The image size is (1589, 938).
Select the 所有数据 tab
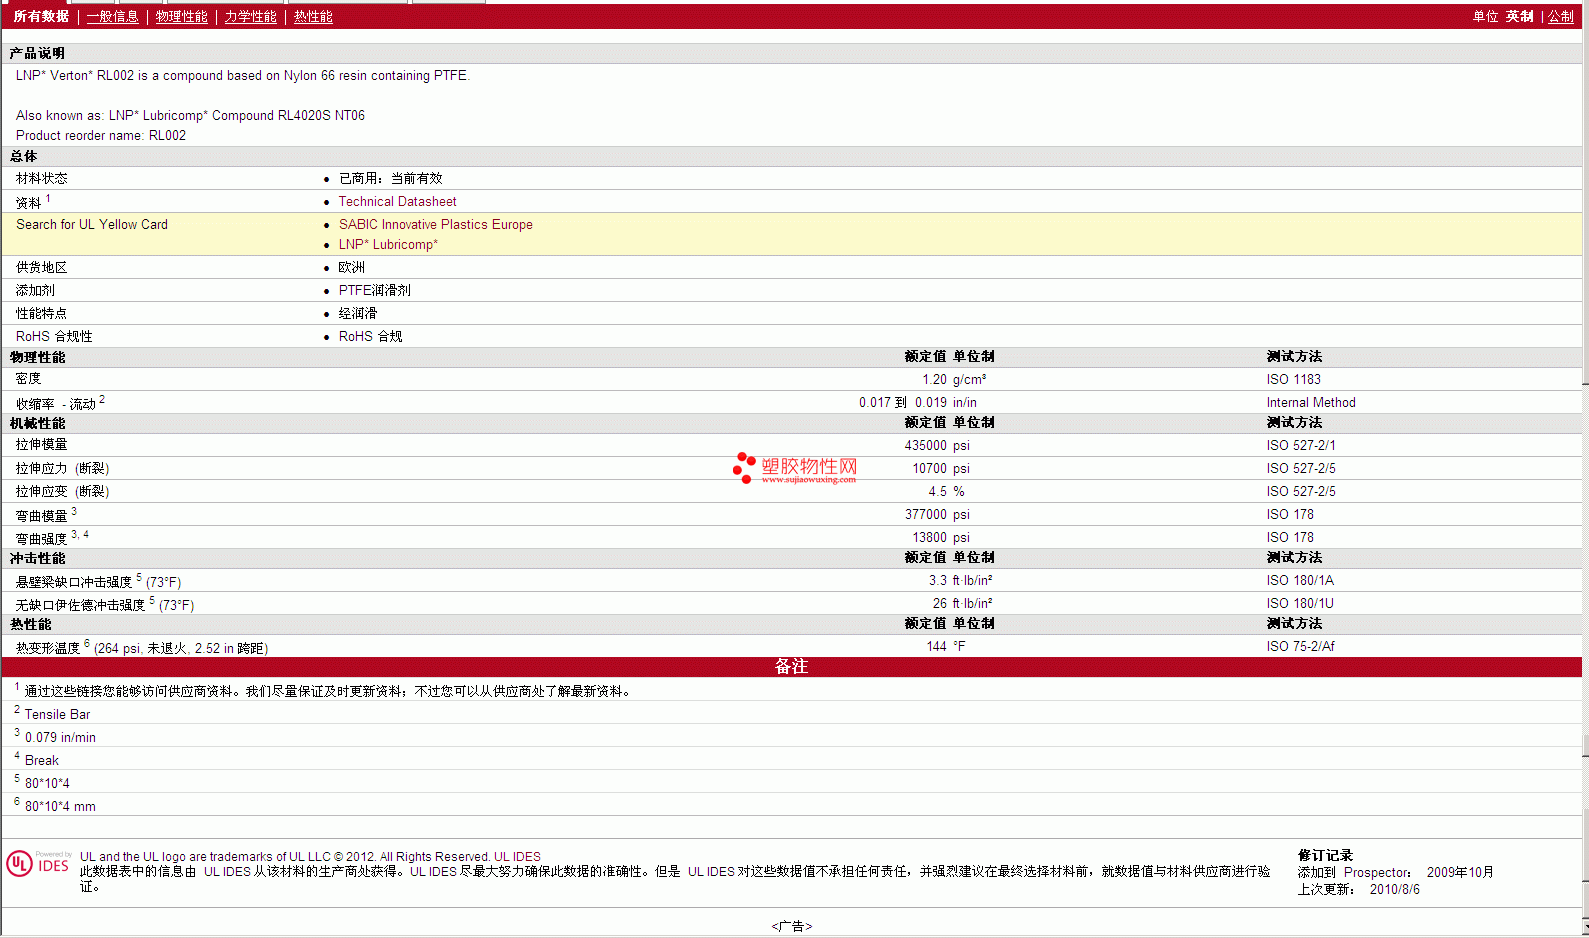point(41,17)
